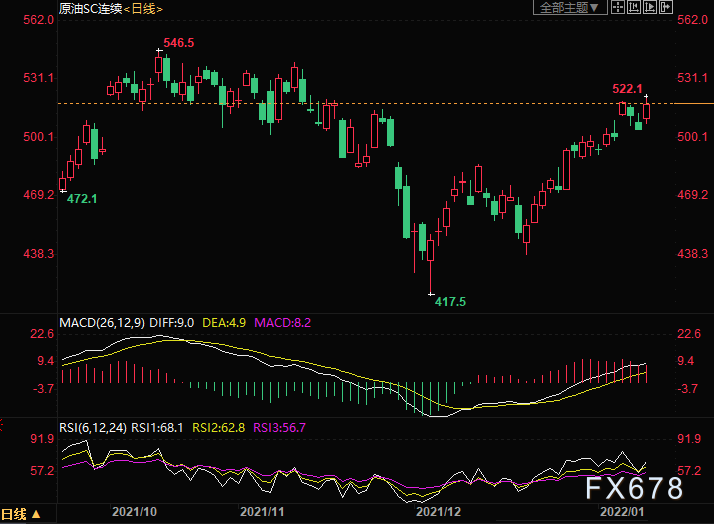Click the 原油SC连续 chart title
The width and height of the screenshot is (714, 524).
[91, 8]
